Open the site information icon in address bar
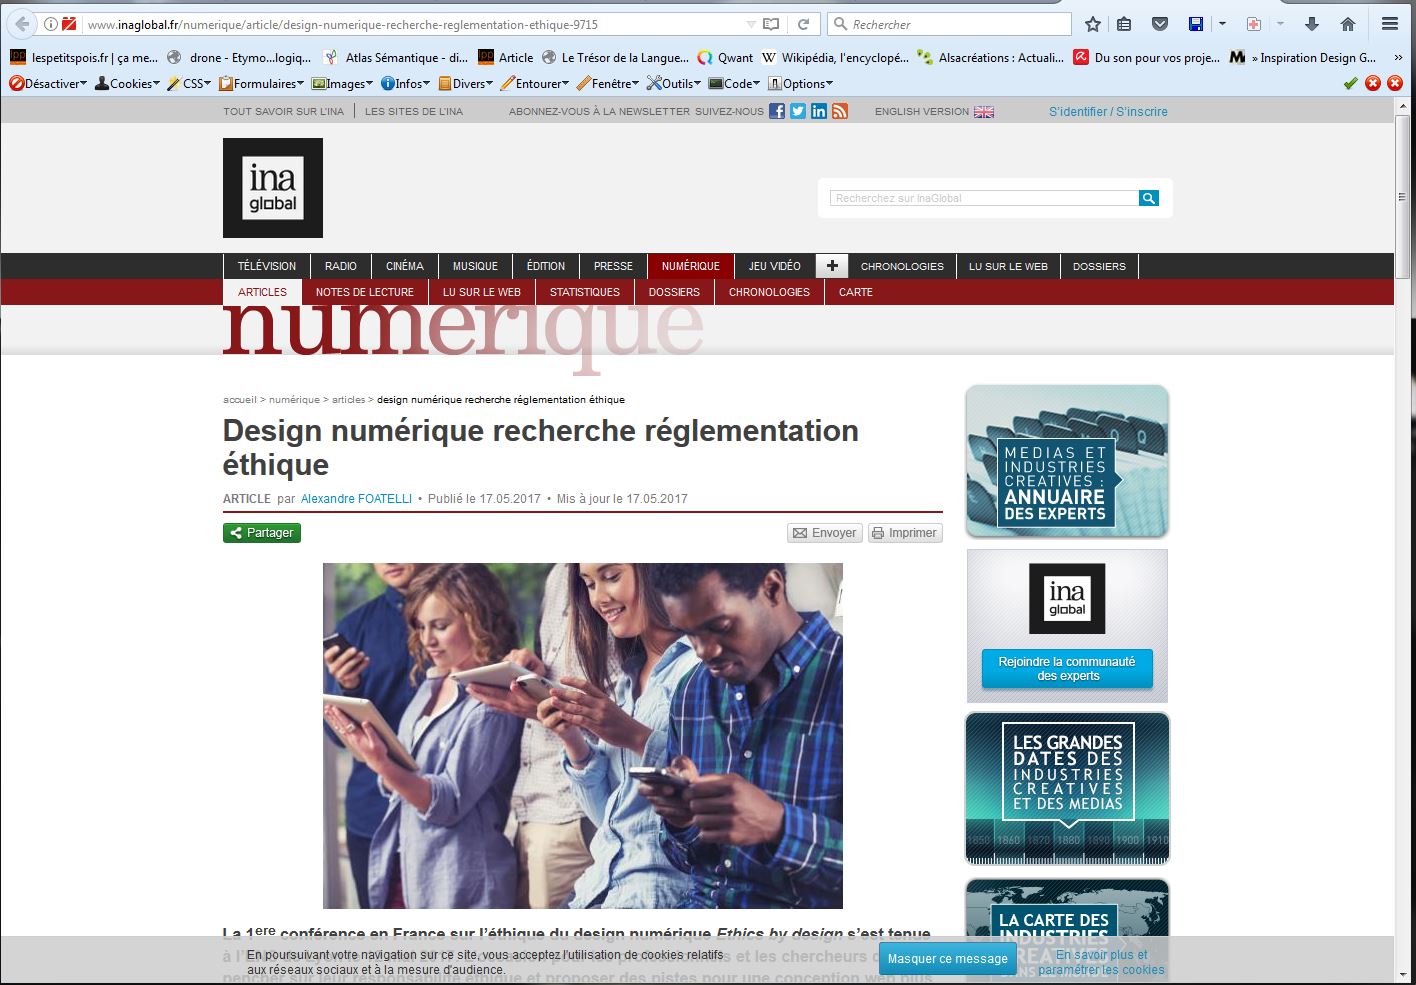 (x=50, y=24)
